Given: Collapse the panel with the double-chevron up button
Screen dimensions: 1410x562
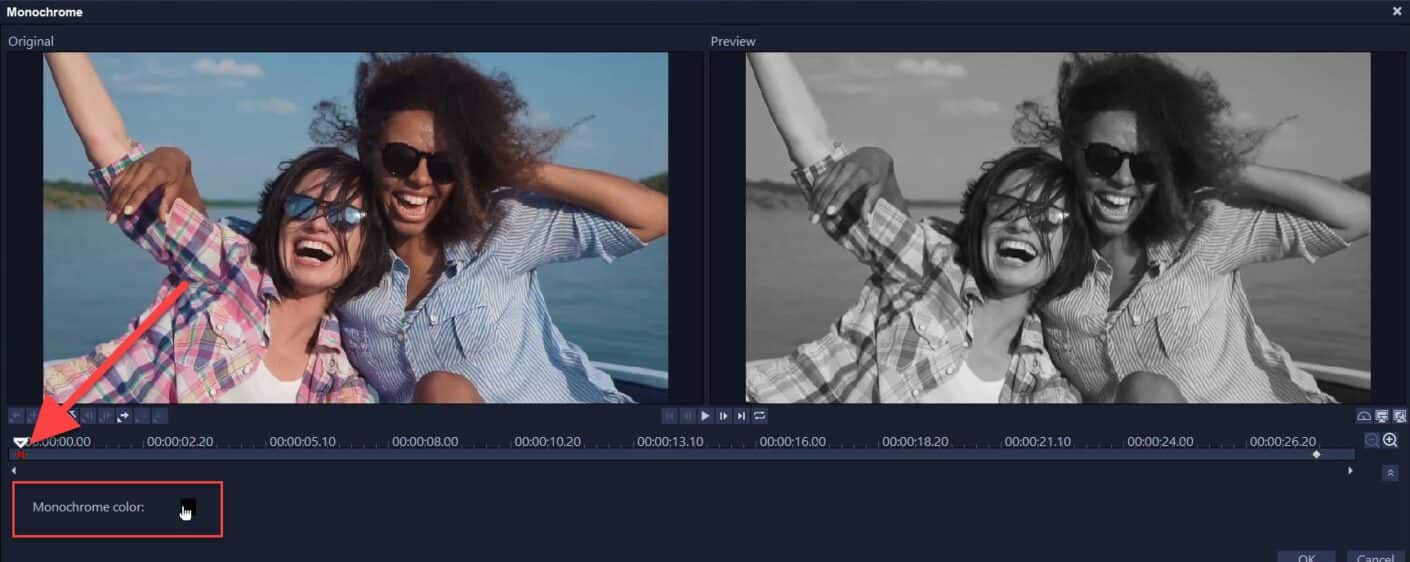Looking at the screenshot, I should 1390,474.
